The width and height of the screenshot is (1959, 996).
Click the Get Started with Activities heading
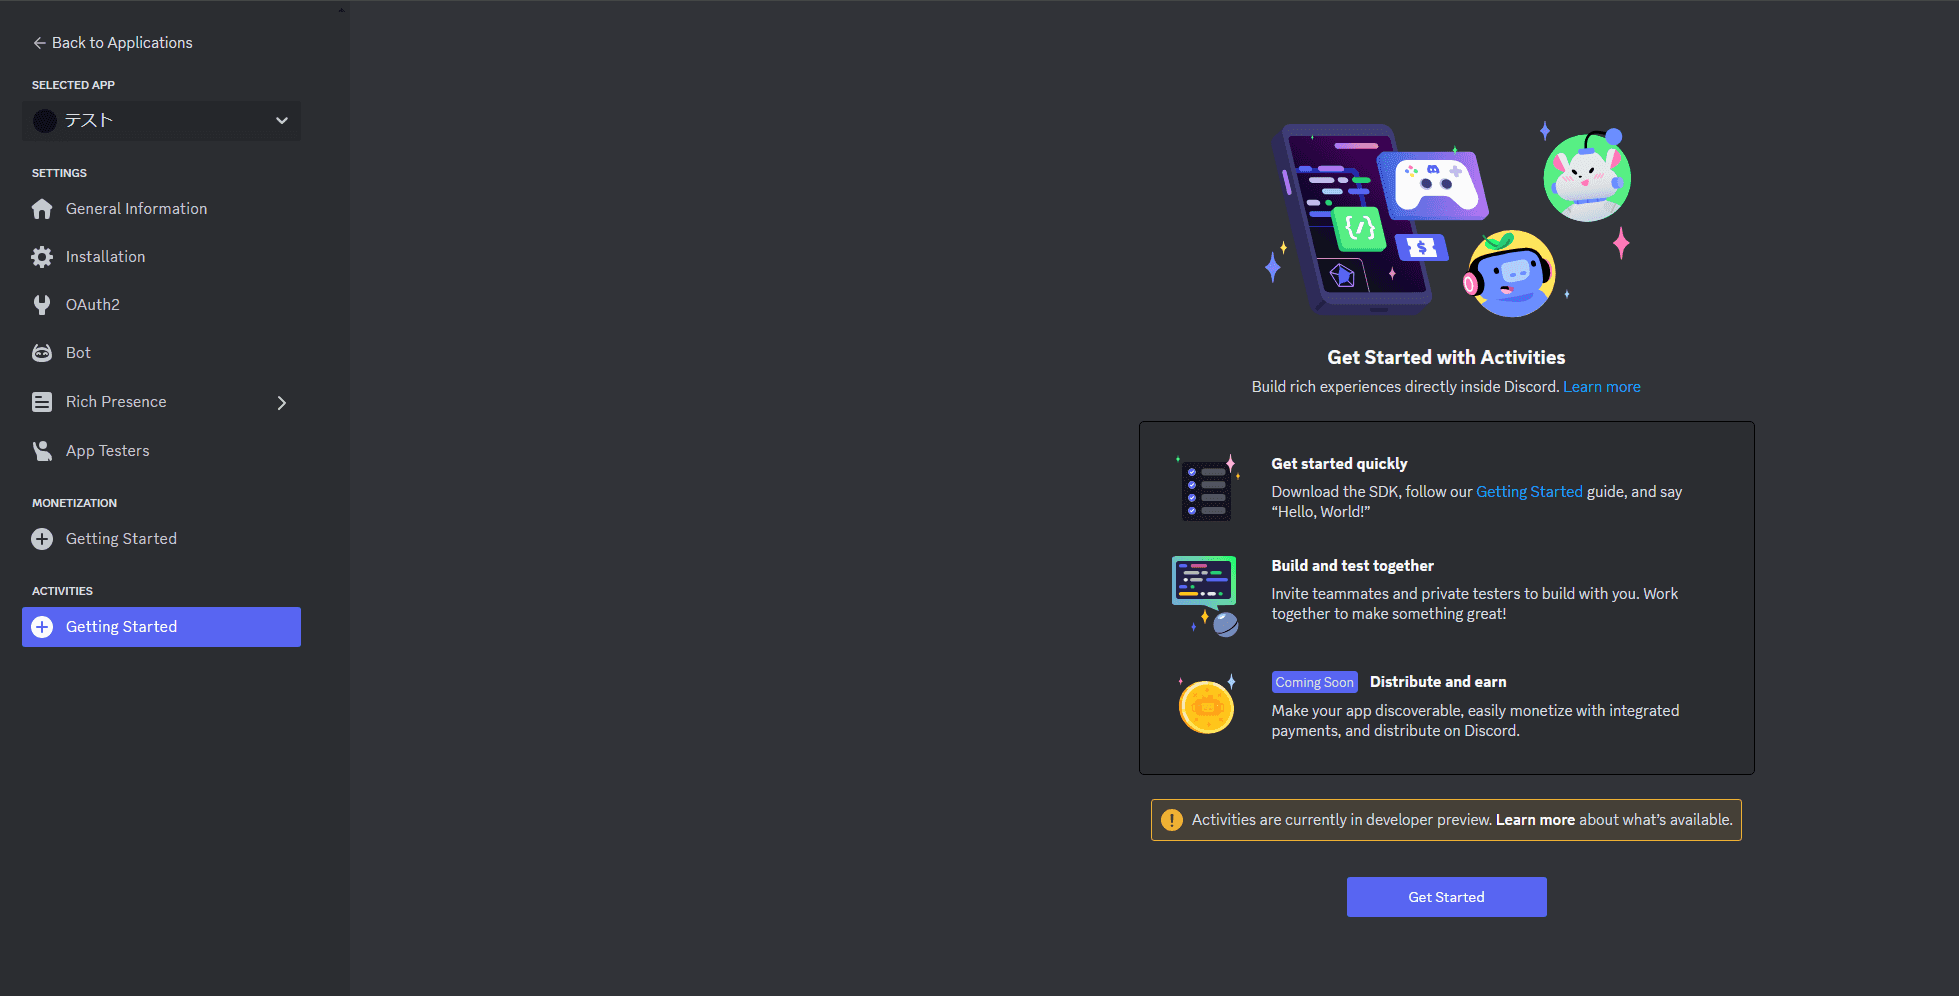coord(1446,357)
